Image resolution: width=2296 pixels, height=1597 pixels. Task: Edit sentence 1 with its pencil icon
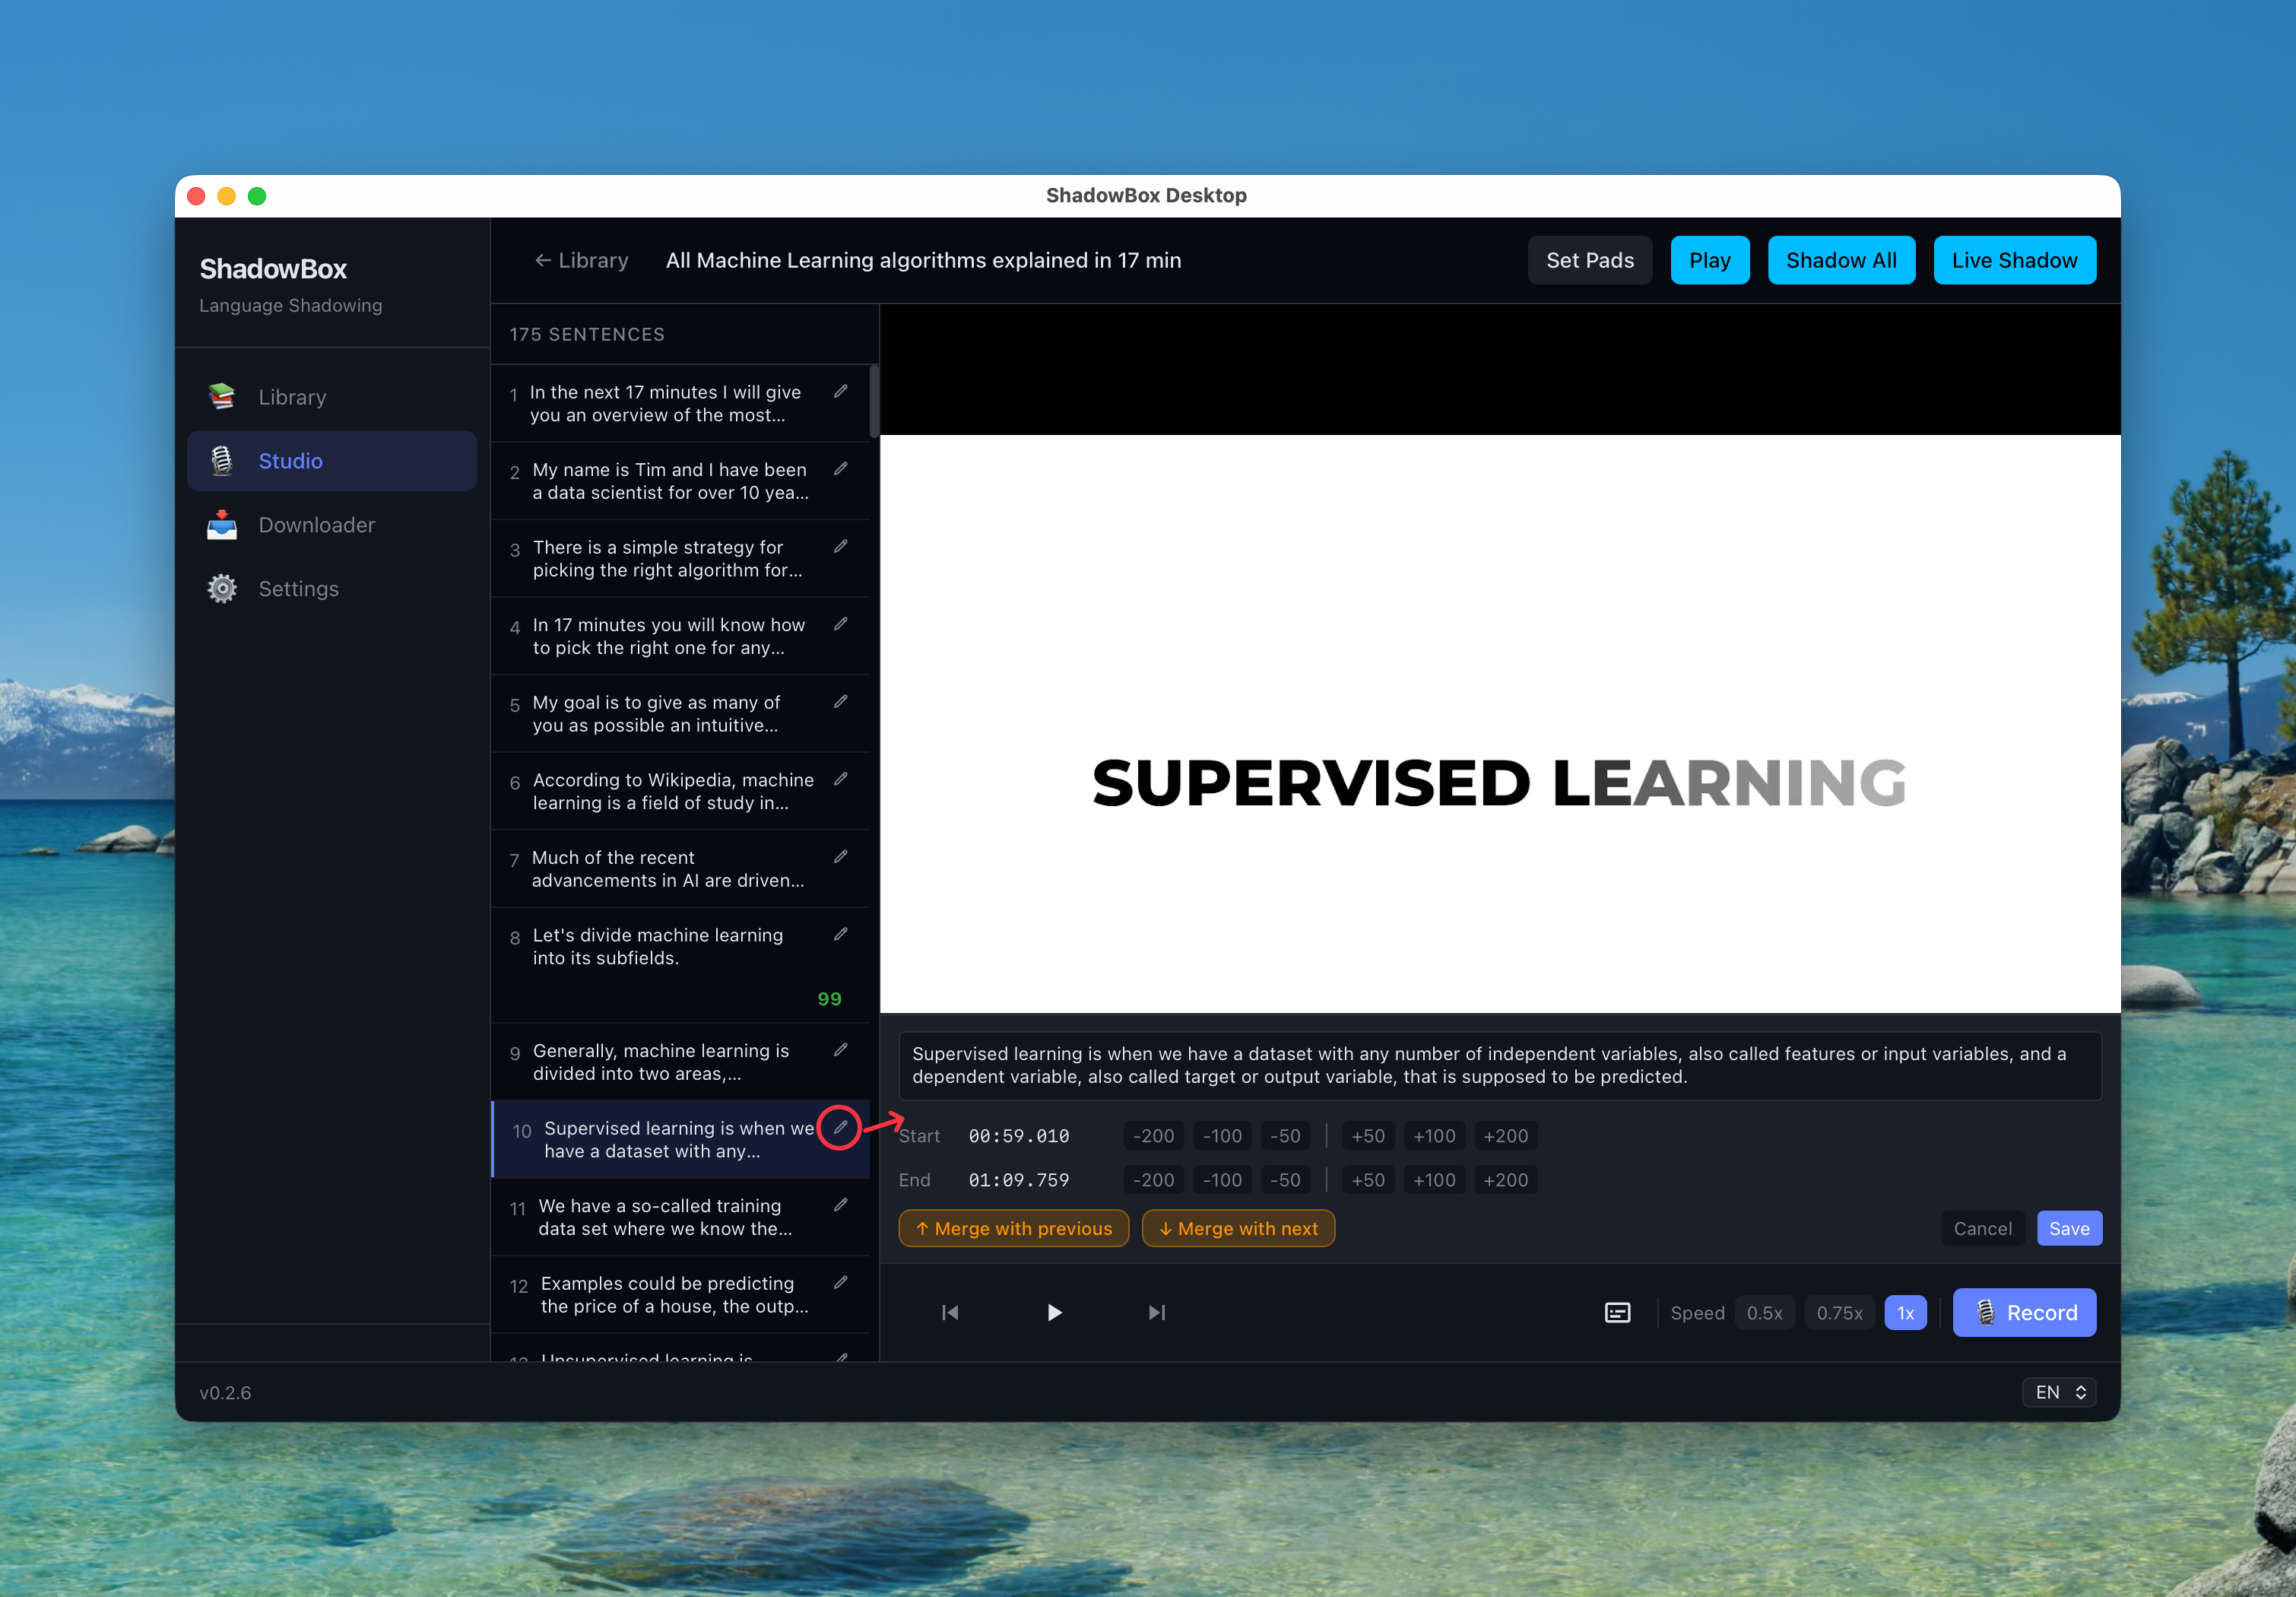coord(841,392)
